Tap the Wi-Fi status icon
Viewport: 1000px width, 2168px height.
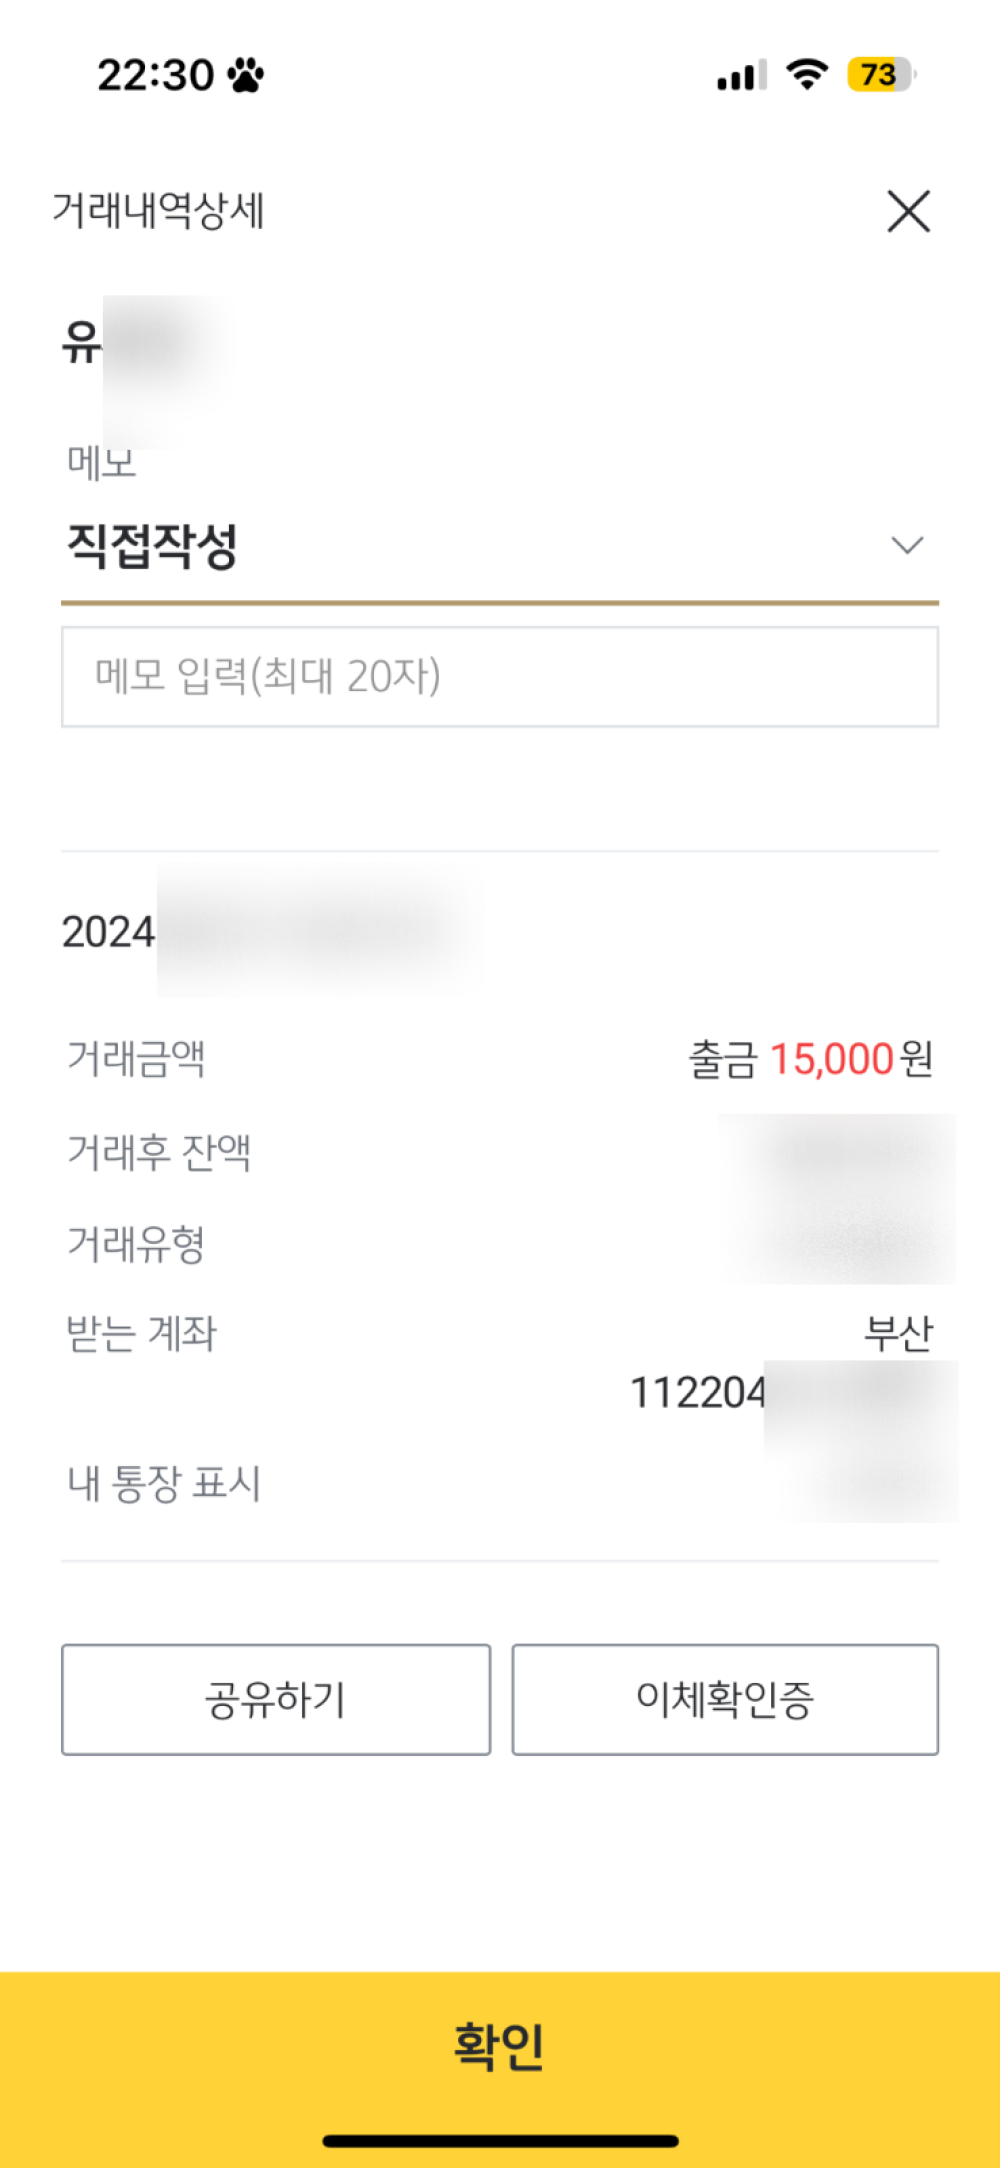coord(806,74)
